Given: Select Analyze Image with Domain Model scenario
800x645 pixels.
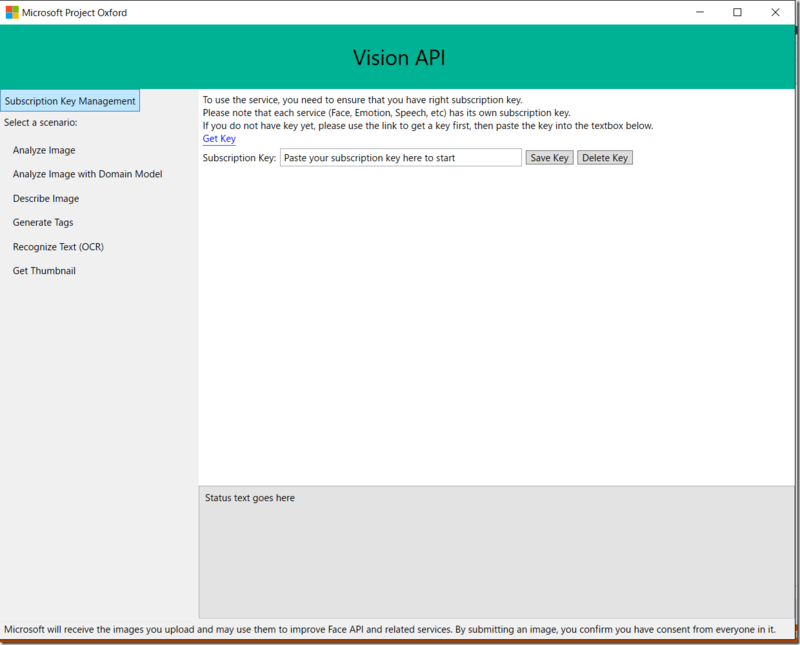Looking at the screenshot, I should point(87,174).
